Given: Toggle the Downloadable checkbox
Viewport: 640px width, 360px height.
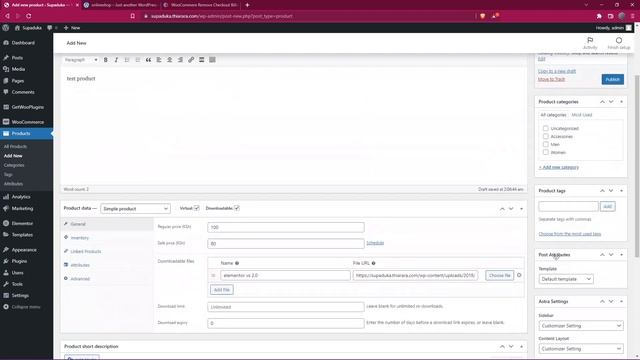Looking at the screenshot, I should (x=237, y=208).
